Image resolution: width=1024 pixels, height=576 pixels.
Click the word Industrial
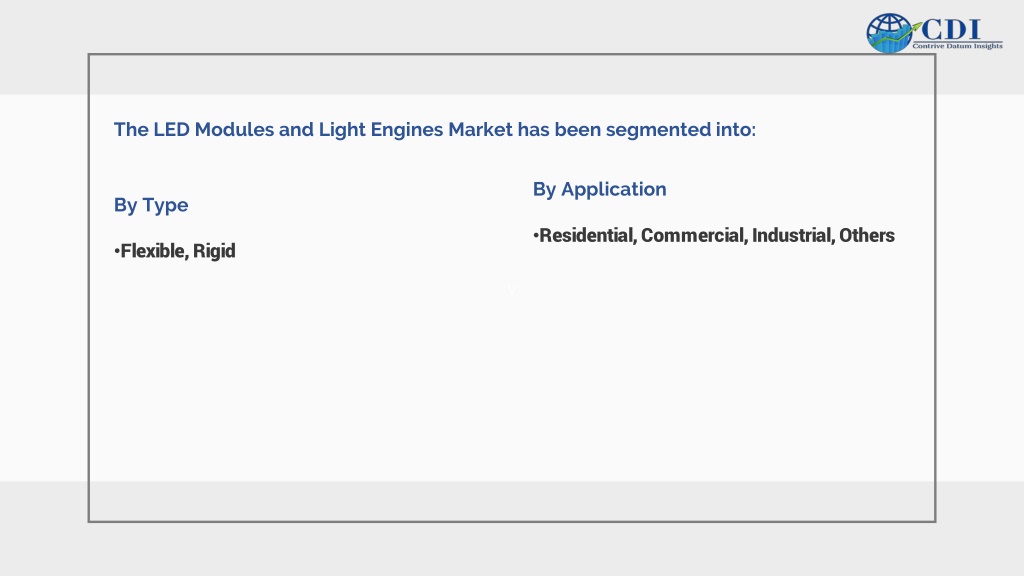pos(793,235)
